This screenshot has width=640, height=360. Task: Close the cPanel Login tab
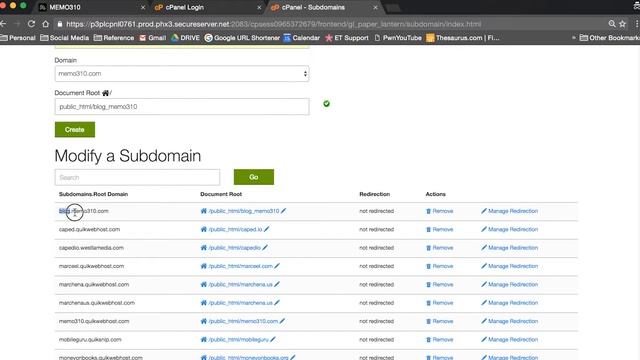[x=259, y=7]
